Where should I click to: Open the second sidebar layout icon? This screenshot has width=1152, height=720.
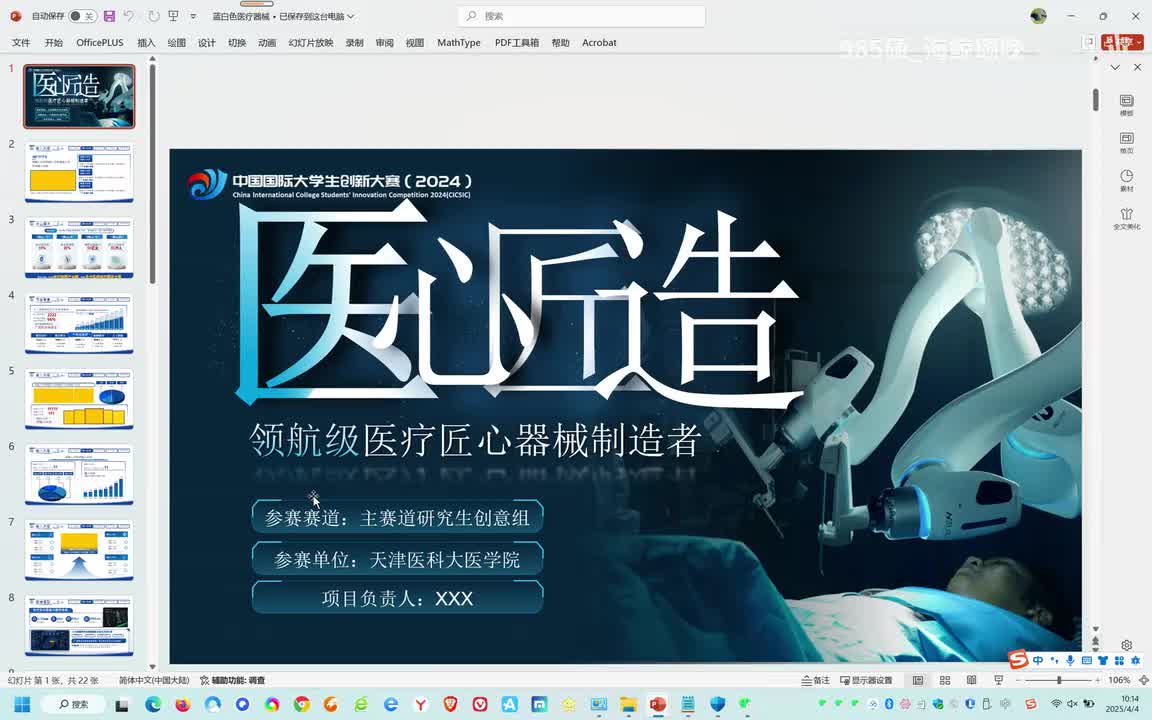pos(1126,143)
